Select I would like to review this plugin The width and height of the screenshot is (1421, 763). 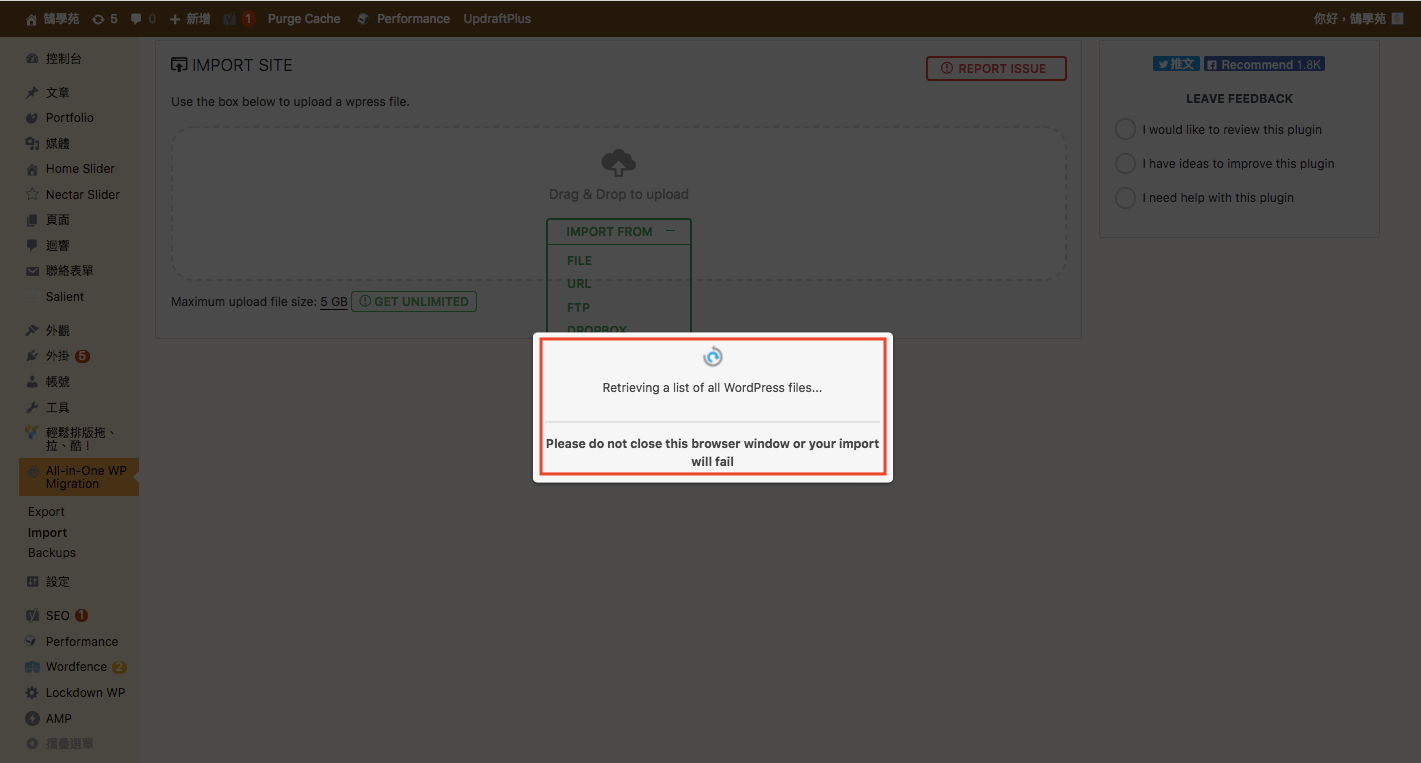point(1125,129)
